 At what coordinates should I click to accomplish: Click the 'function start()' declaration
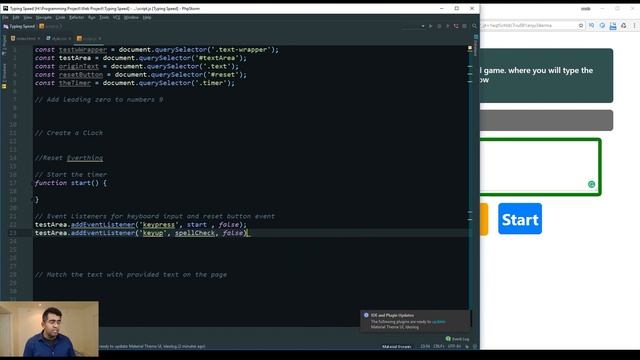[70, 183]
